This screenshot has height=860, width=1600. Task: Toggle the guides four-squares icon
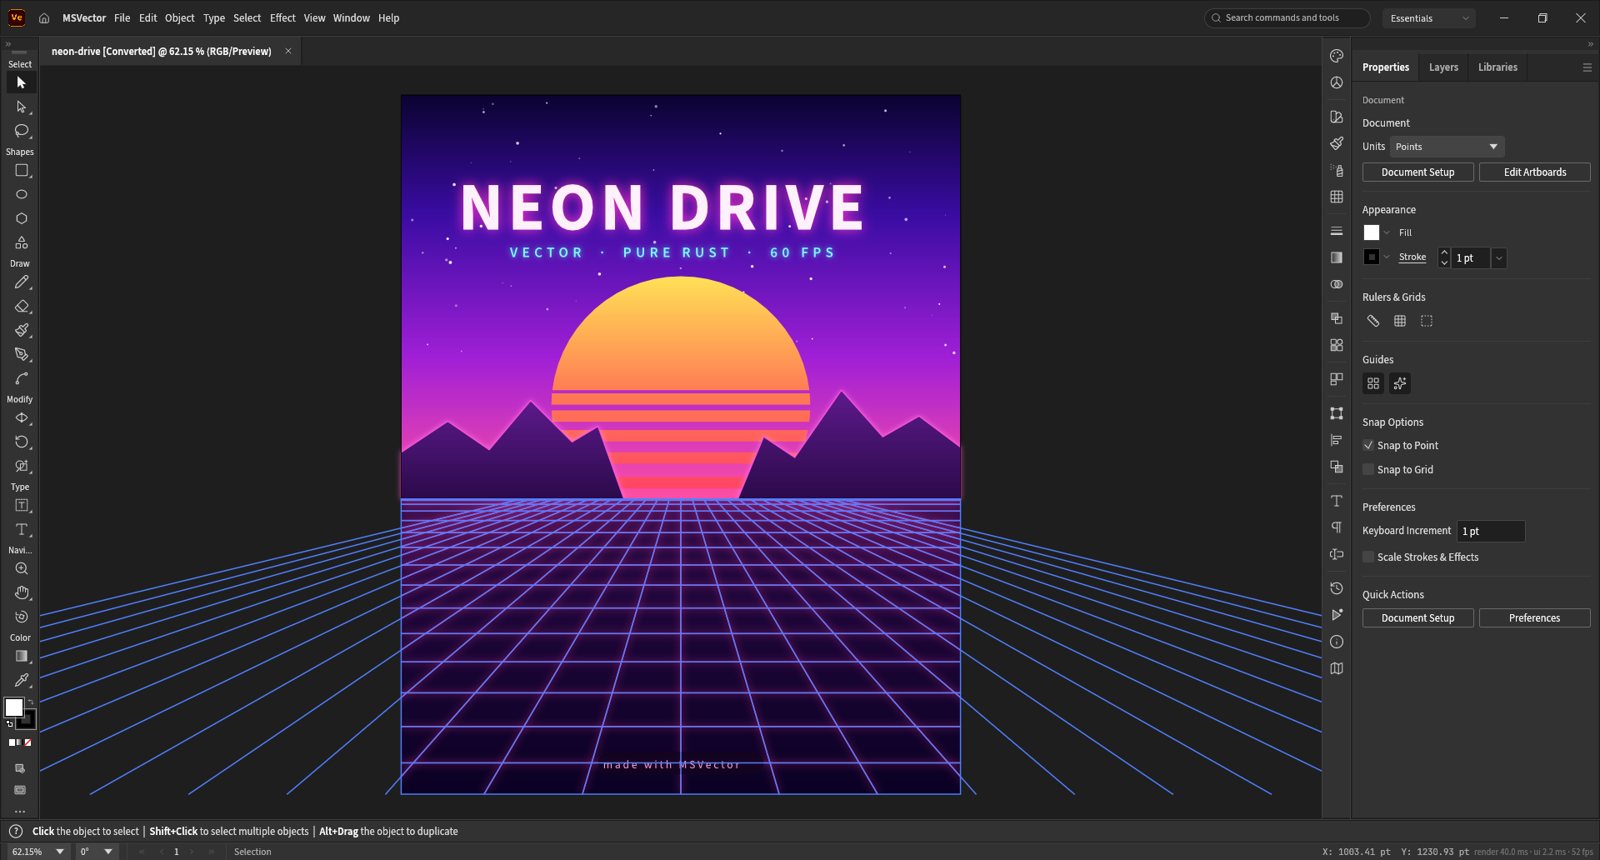(1373, 383)
